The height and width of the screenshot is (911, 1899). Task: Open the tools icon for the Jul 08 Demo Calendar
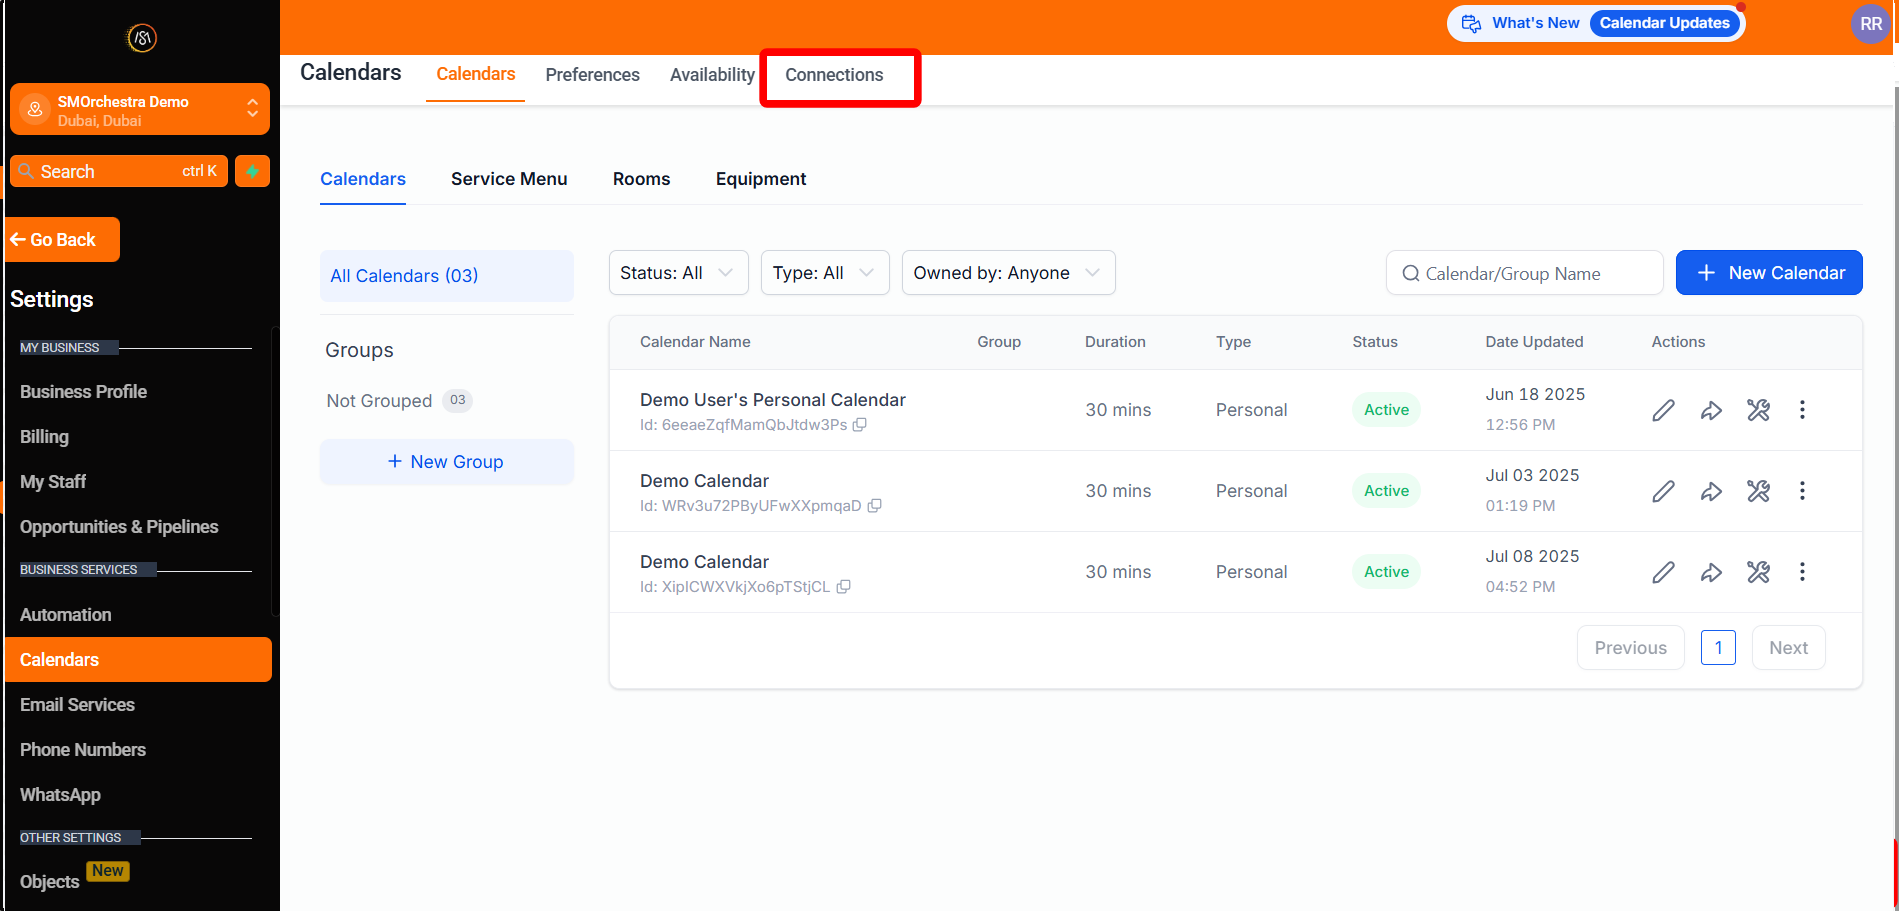pyautogui.click(x=1758, y=572)
